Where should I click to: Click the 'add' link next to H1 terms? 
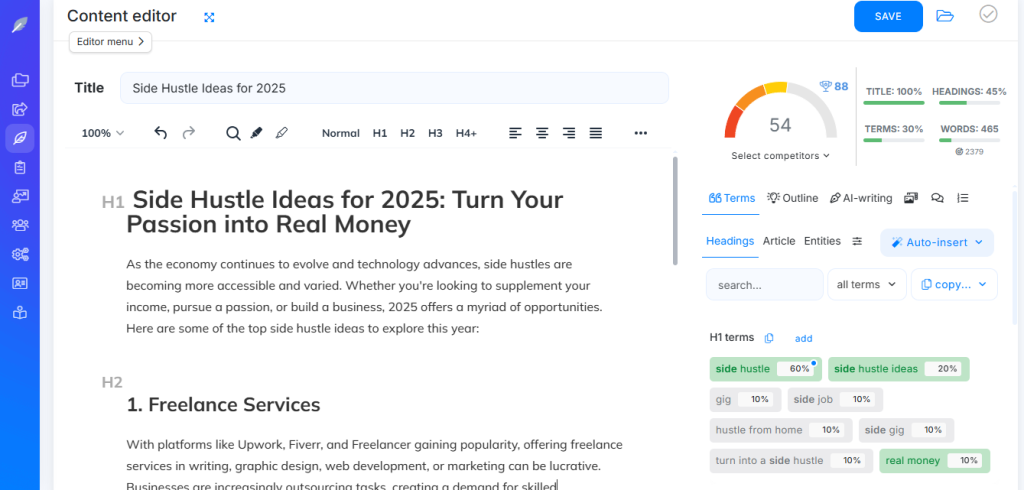(x=803, y=339)
